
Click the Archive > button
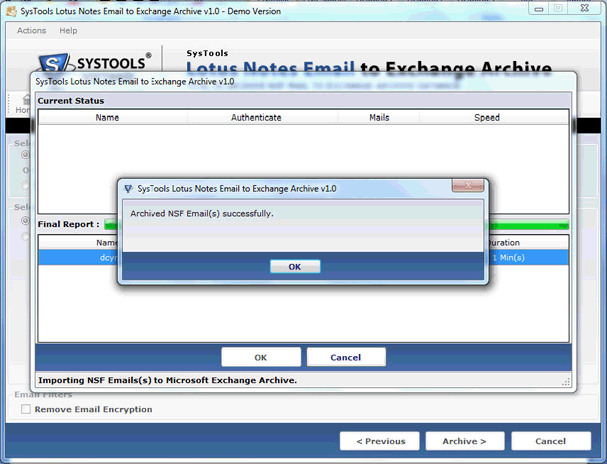(x=465, y=441)
